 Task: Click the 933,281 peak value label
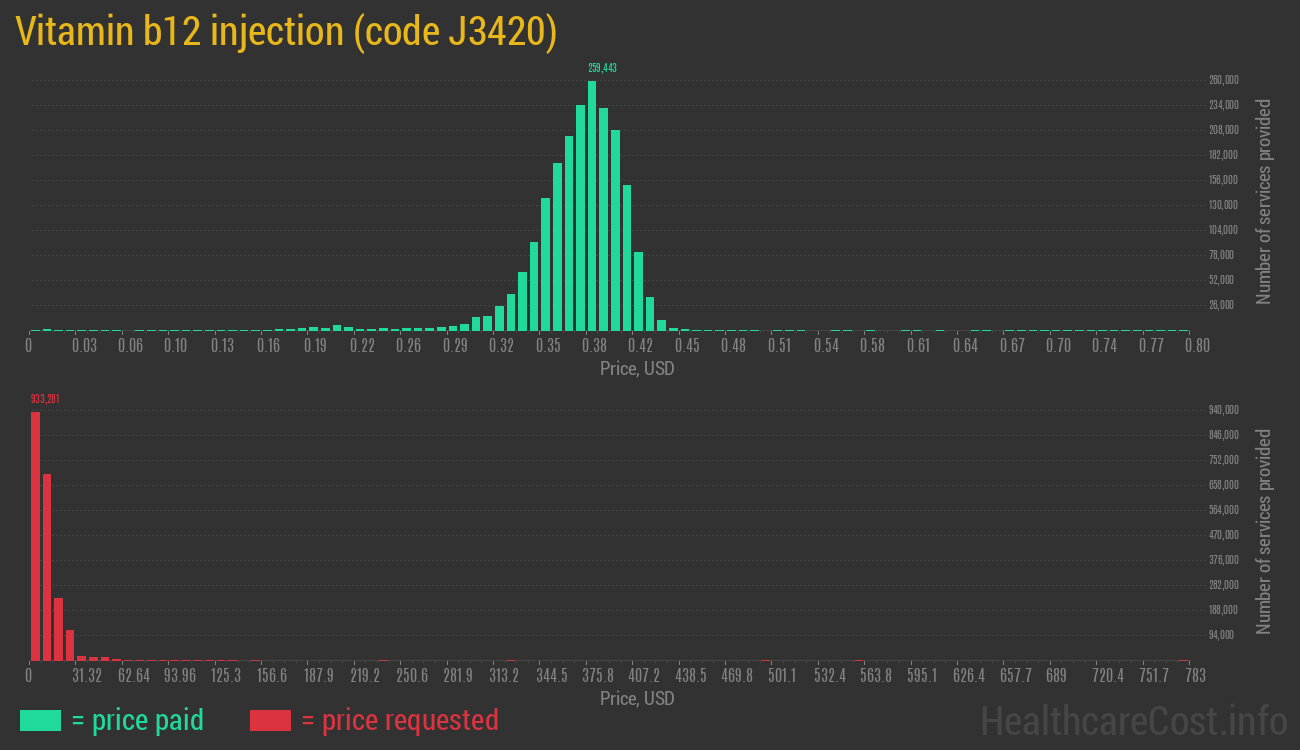45,399
